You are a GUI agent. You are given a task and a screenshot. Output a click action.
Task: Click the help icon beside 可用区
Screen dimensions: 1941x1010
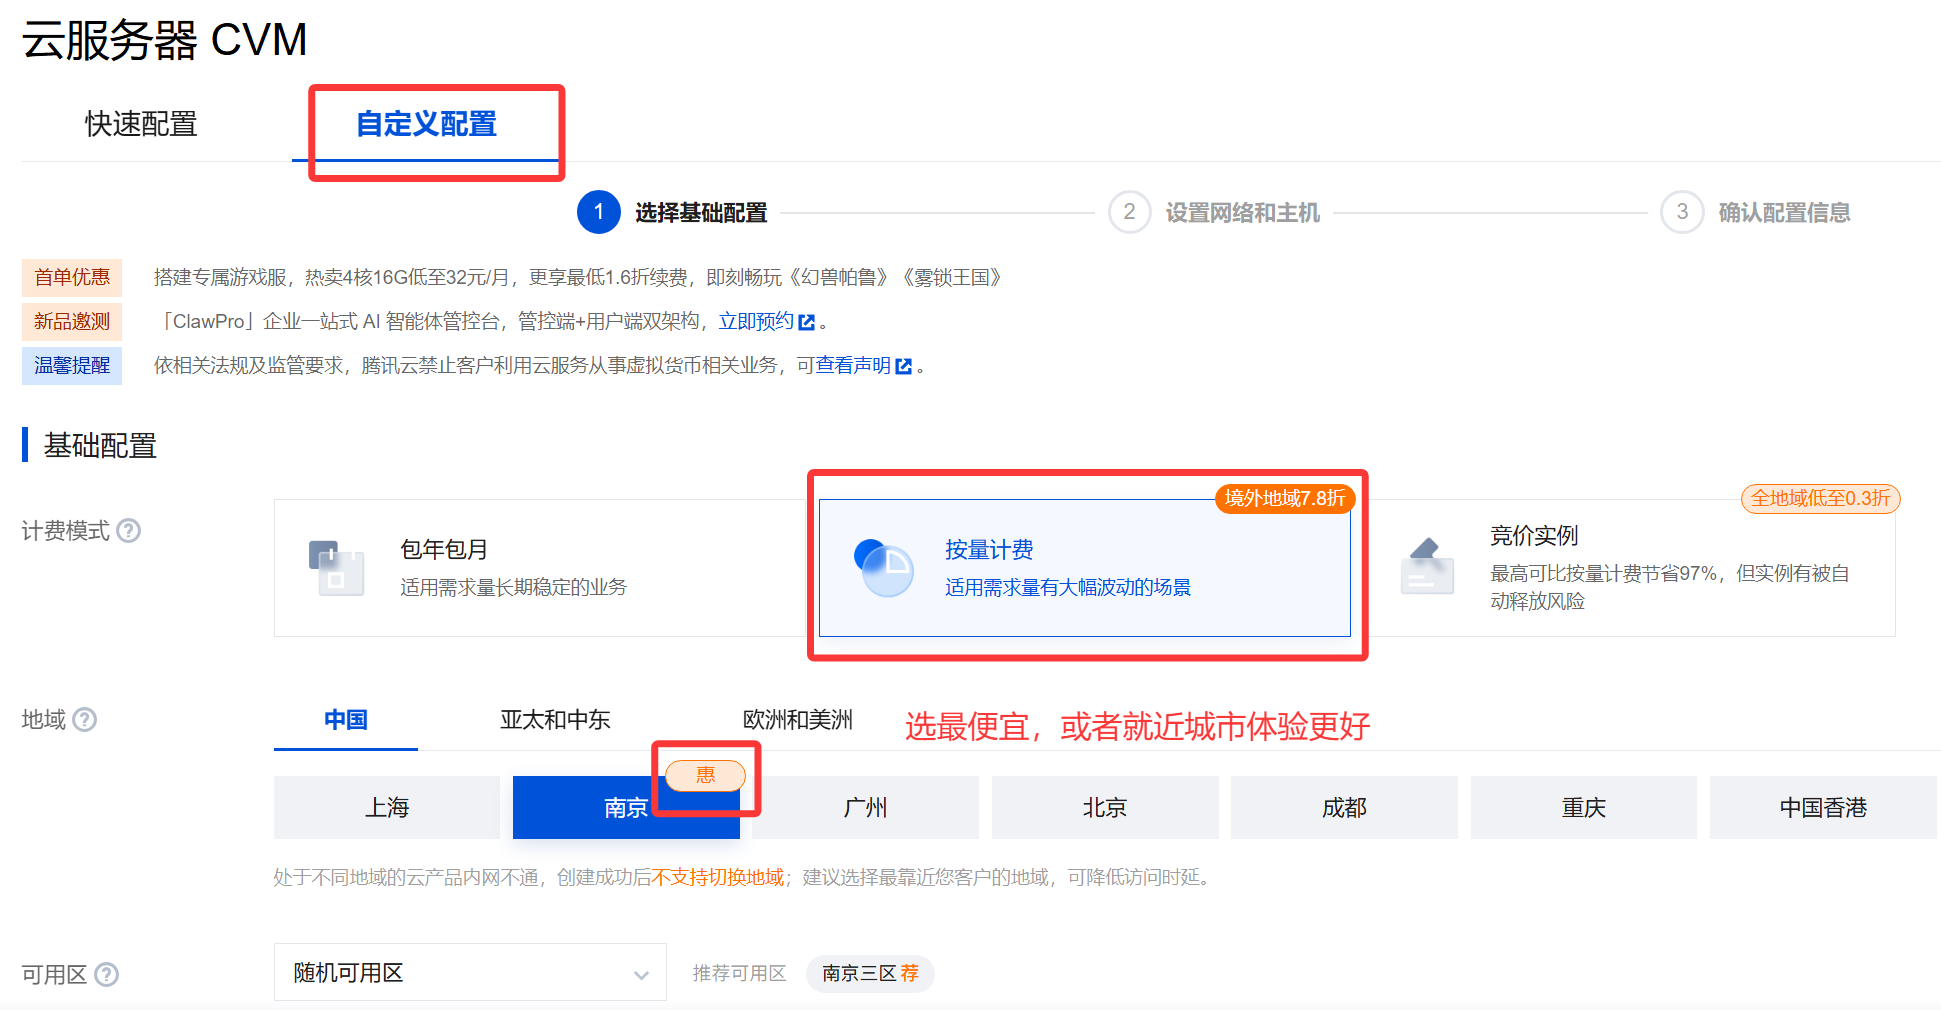(106, 974)
